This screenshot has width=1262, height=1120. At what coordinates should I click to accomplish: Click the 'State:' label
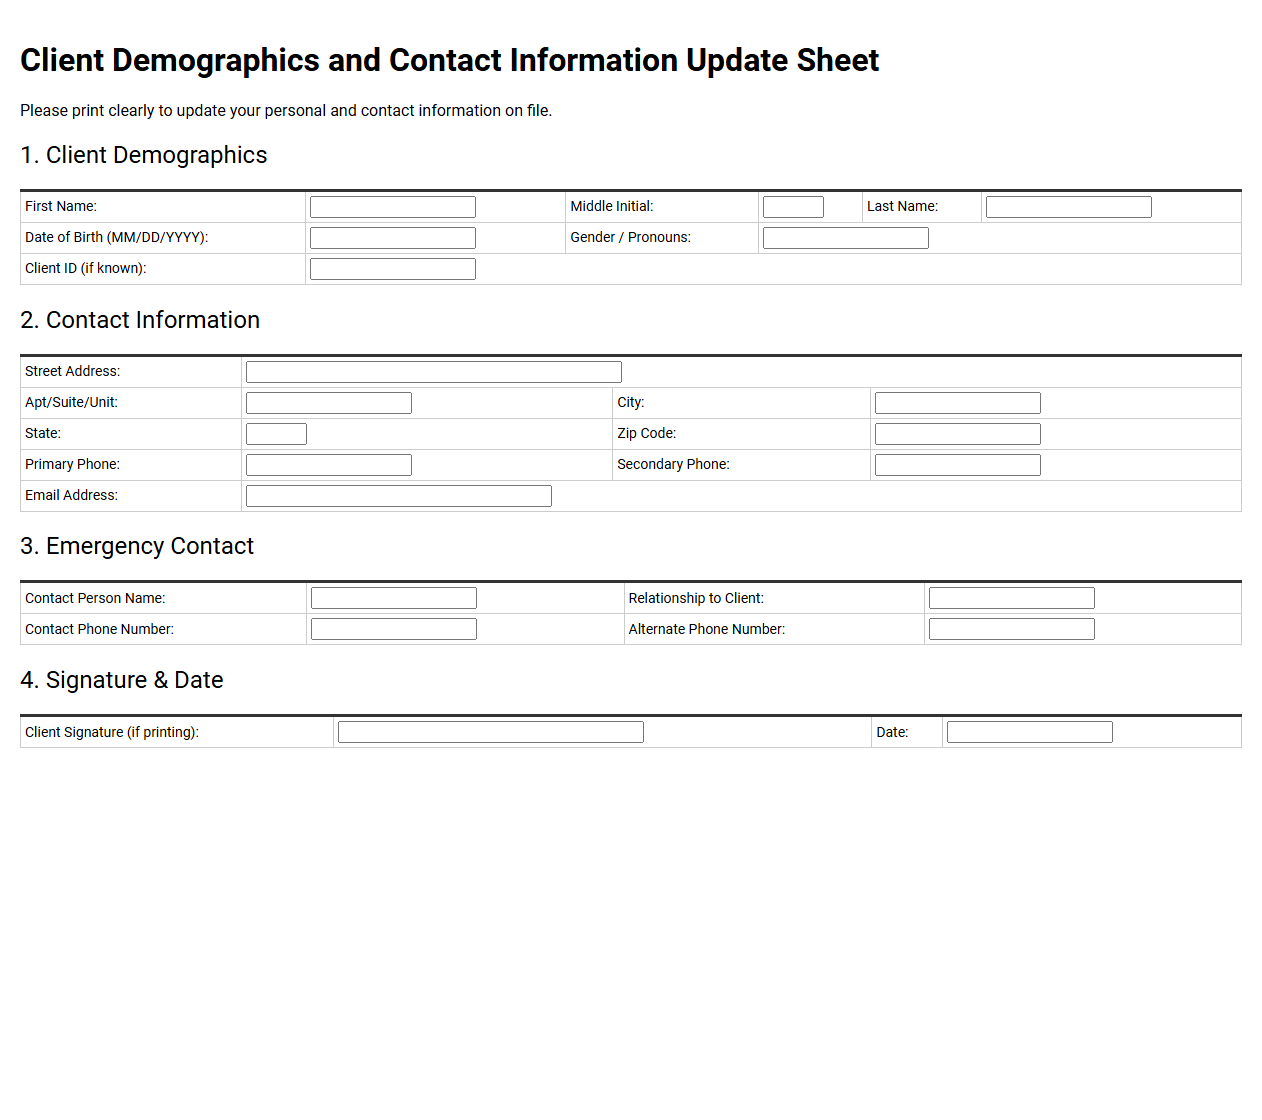43,433
